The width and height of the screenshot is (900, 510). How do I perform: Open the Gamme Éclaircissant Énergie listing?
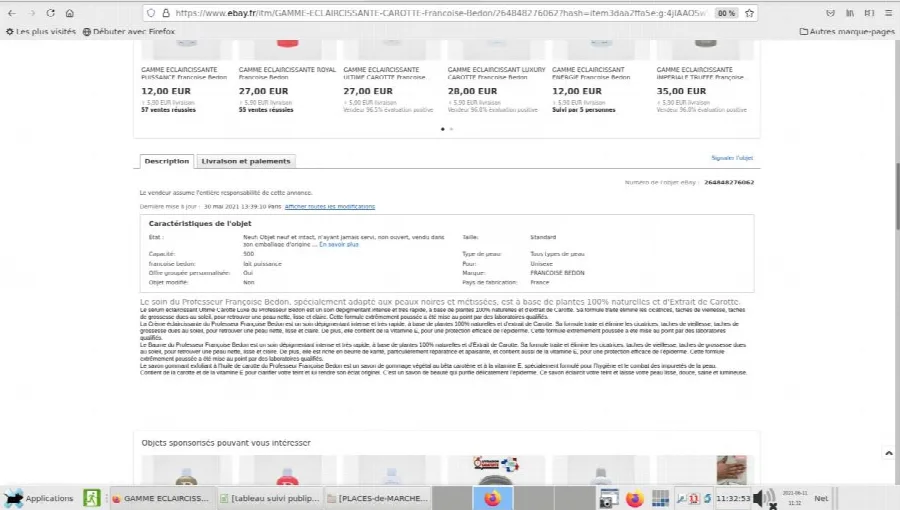click(591, 73)
